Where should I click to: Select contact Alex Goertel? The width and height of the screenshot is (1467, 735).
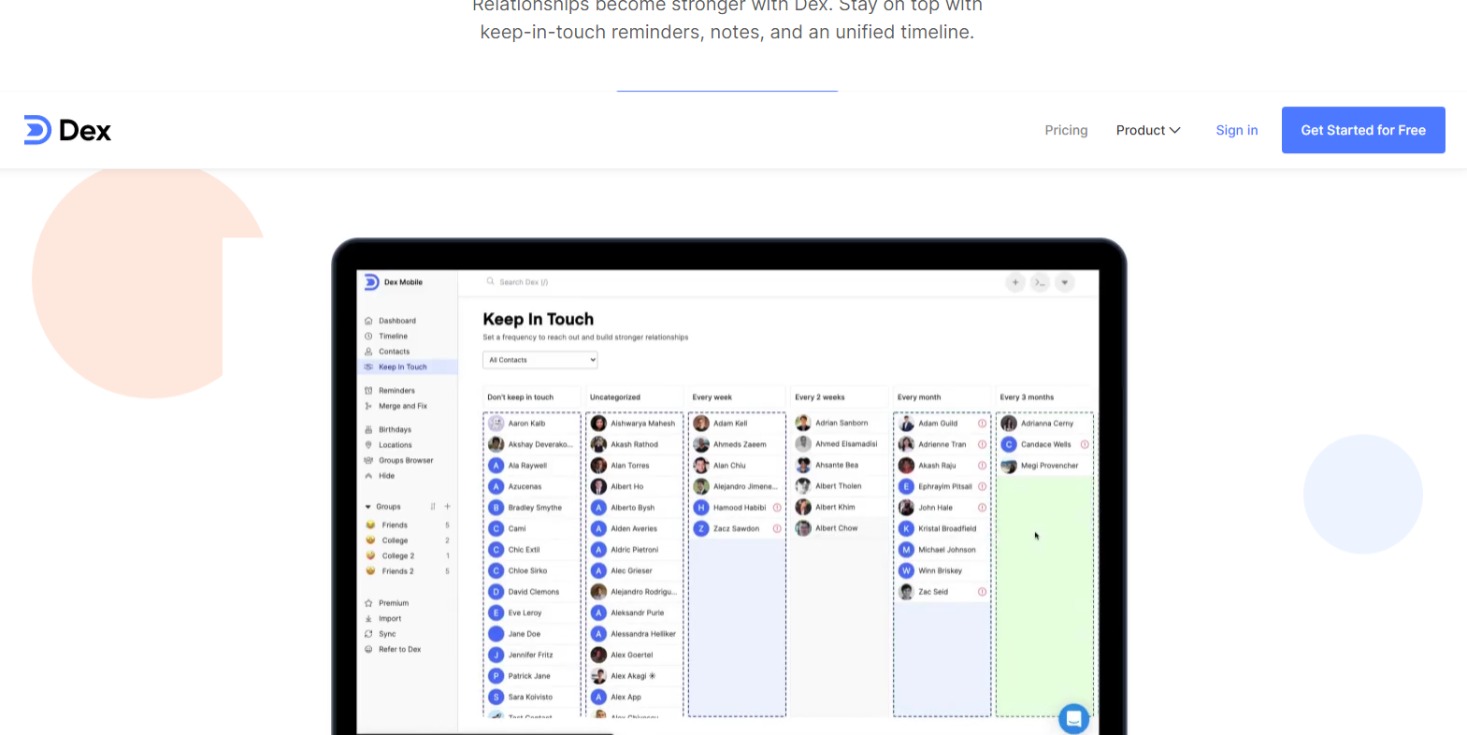[x=634, y=655]
